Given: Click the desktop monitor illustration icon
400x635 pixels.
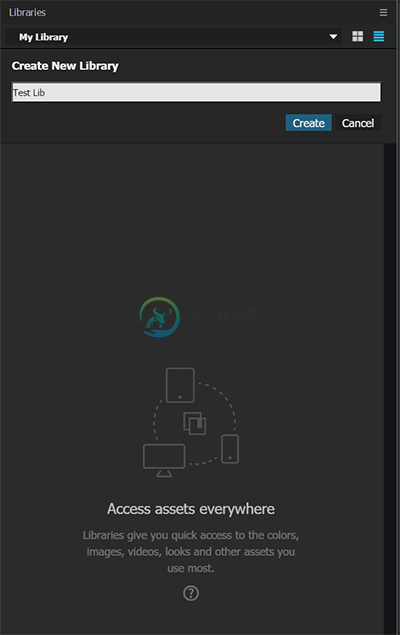Looking at the screenshot, I should click(164, 460).
